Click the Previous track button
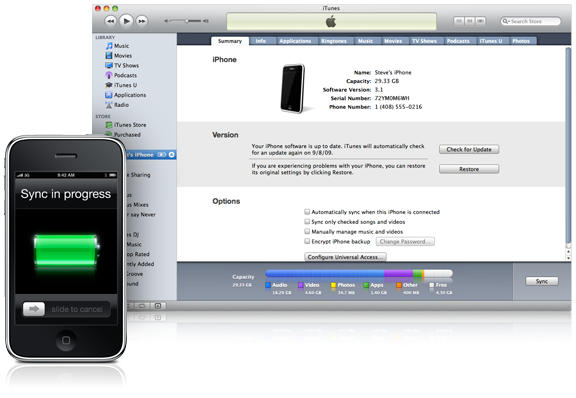This screenshot has width=576, height=398. (110, 21)
